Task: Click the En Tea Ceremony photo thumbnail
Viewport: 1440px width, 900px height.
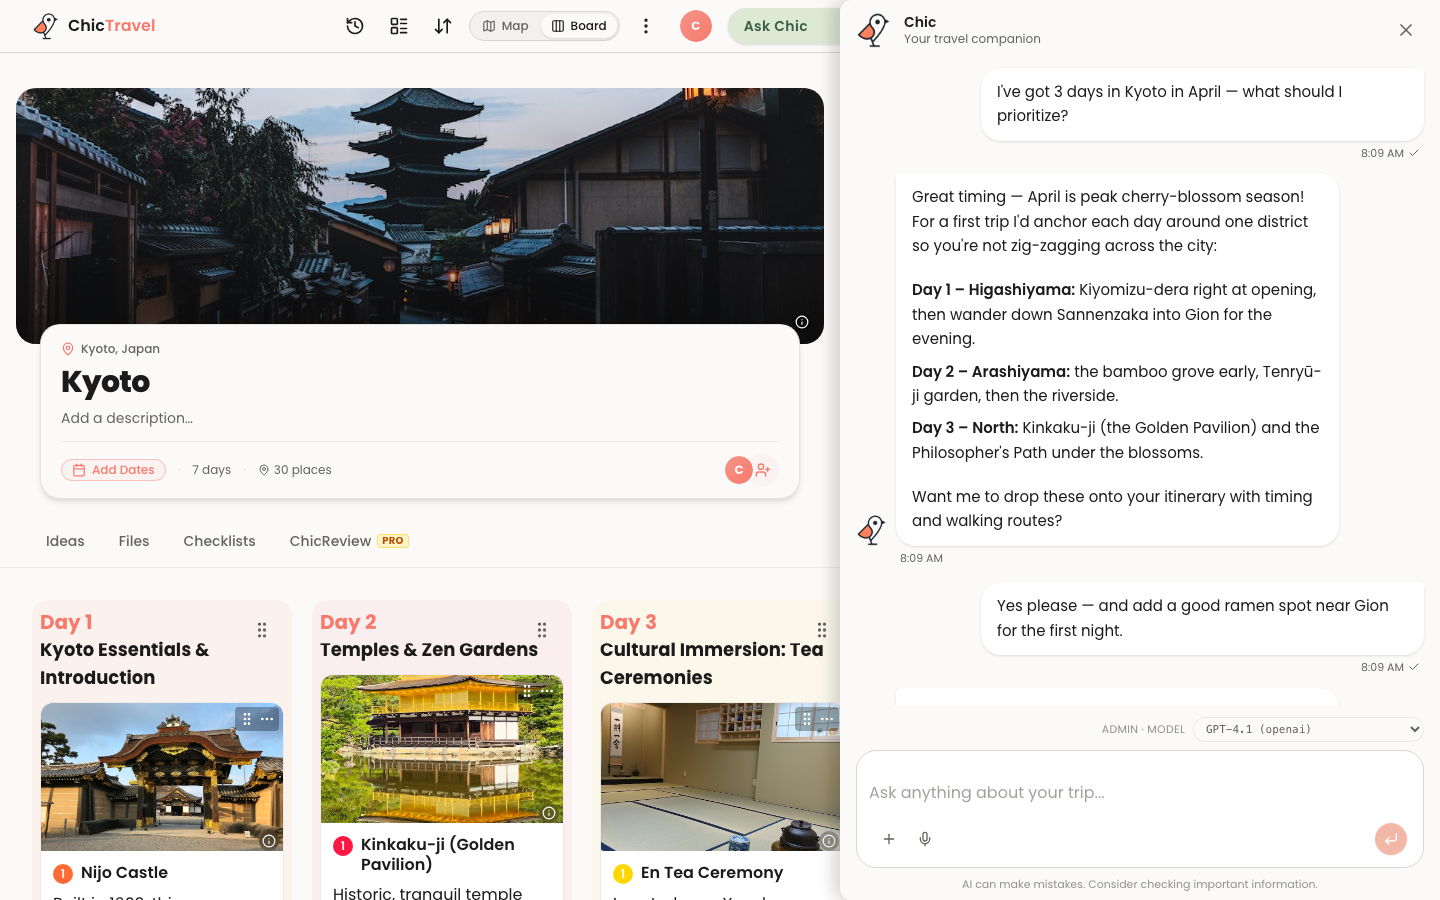Action: tap(720, 777)
